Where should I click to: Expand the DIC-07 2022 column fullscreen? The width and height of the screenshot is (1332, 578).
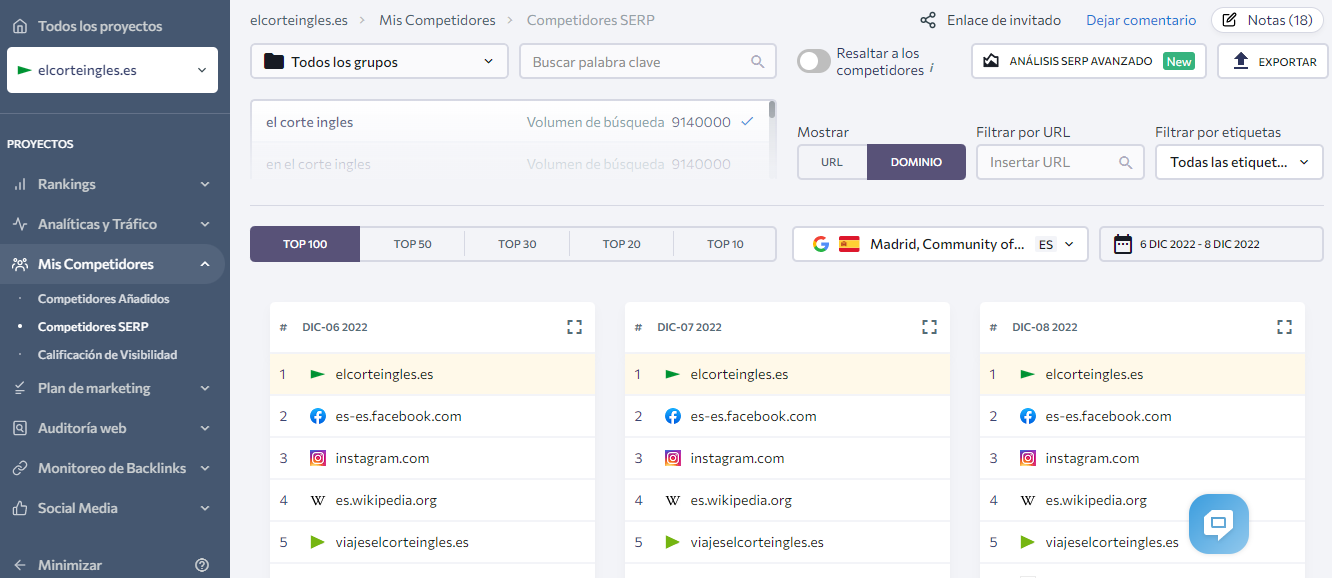(929, 327)
